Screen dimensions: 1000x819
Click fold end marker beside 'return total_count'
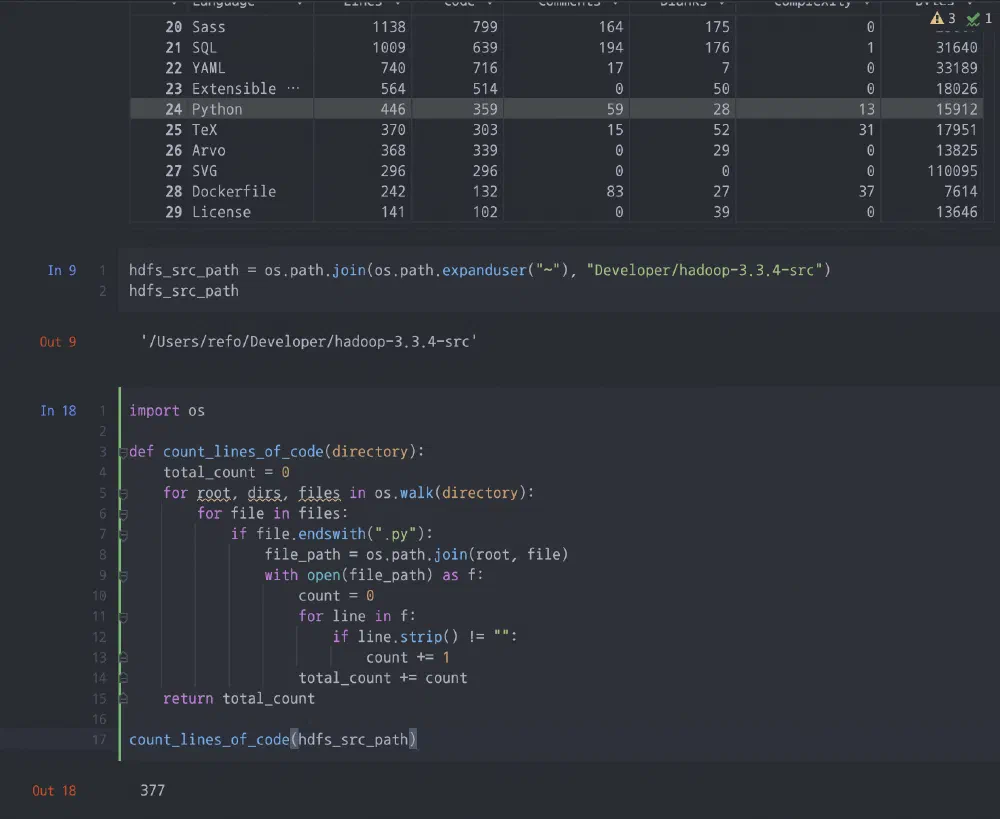pos(123,699)
